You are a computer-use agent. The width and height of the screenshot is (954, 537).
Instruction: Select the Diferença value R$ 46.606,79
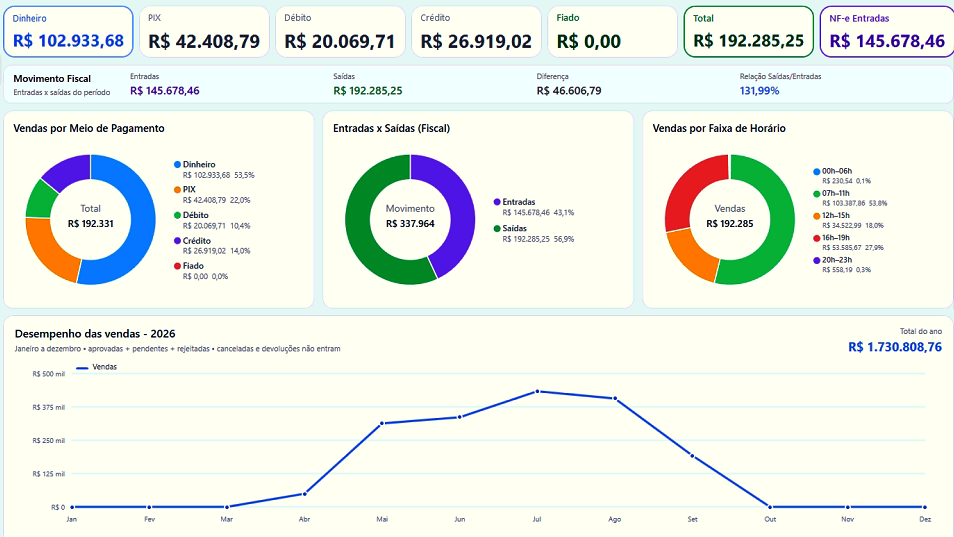point(569,91)
